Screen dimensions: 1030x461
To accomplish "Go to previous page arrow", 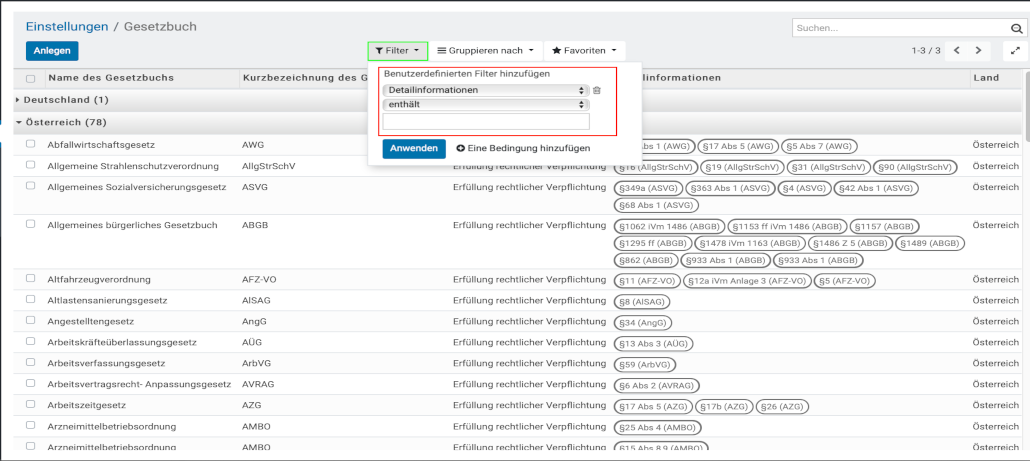I will coord(957,50).
